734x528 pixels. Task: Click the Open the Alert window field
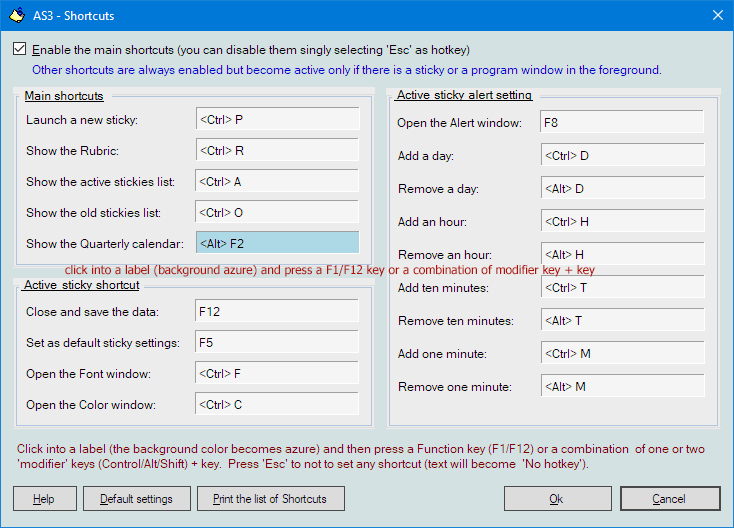click(x=621, y=123)
